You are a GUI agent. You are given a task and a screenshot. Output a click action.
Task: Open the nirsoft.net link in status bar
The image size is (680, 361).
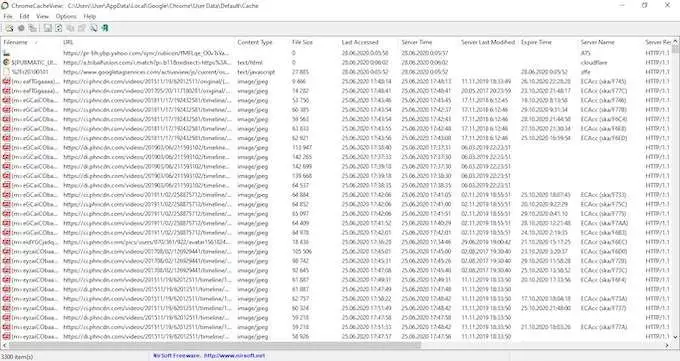pos(234,356)
